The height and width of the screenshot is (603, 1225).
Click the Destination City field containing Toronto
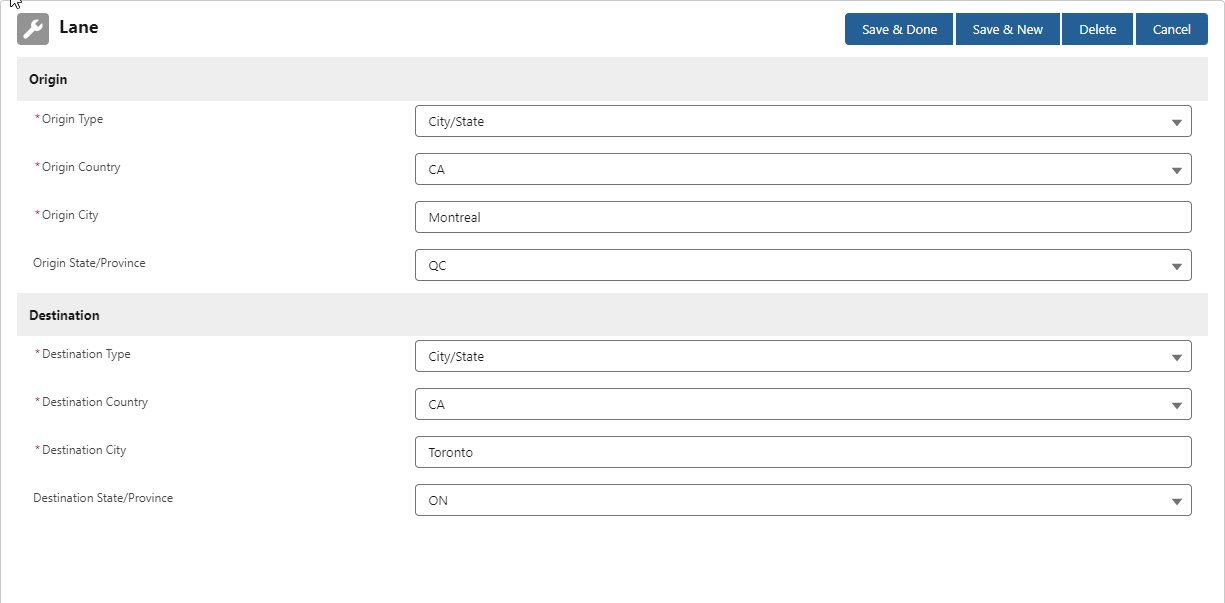pos(803,452)
